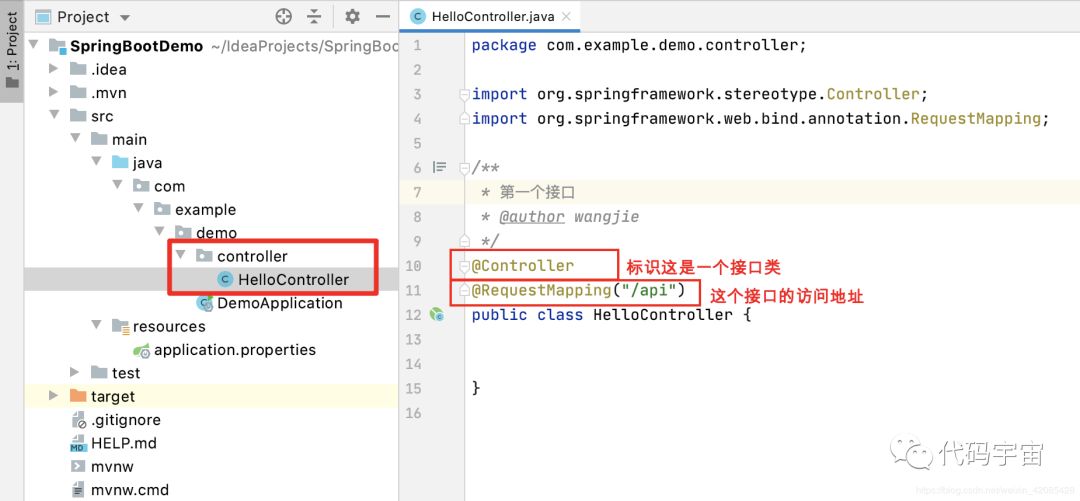The image size is (1080, 501).
Task: Click the HELP.md markdown file icon
Action: [x=78, y=443]
